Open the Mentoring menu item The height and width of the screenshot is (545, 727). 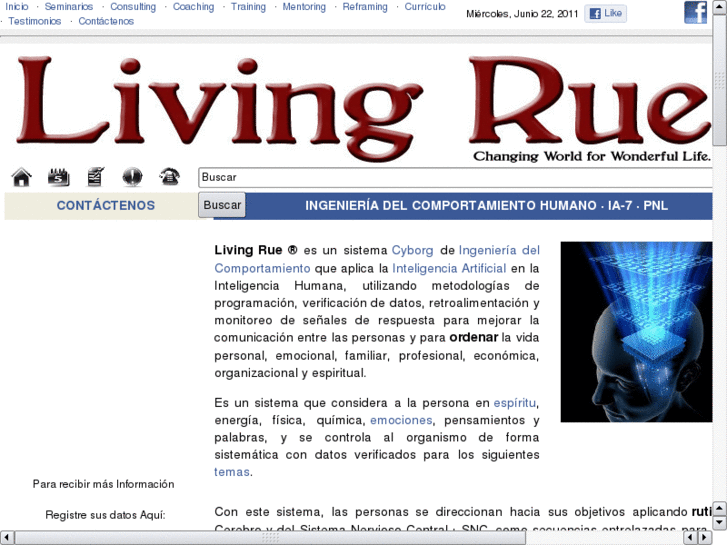coord(304,7)
